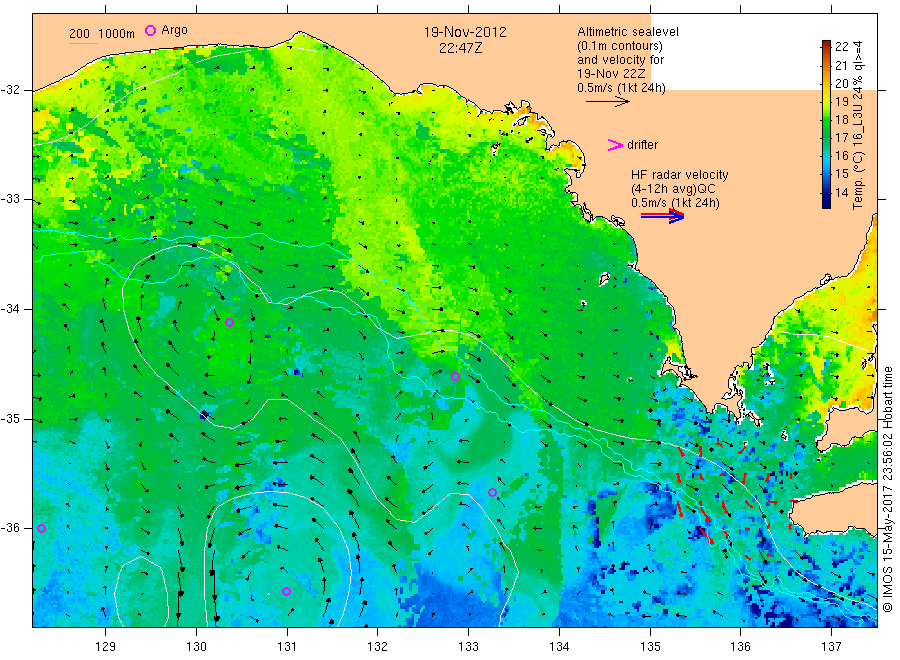900x660 pixels.
Task: Click the red and blue HF radar arrow
Action: [663, 215]
